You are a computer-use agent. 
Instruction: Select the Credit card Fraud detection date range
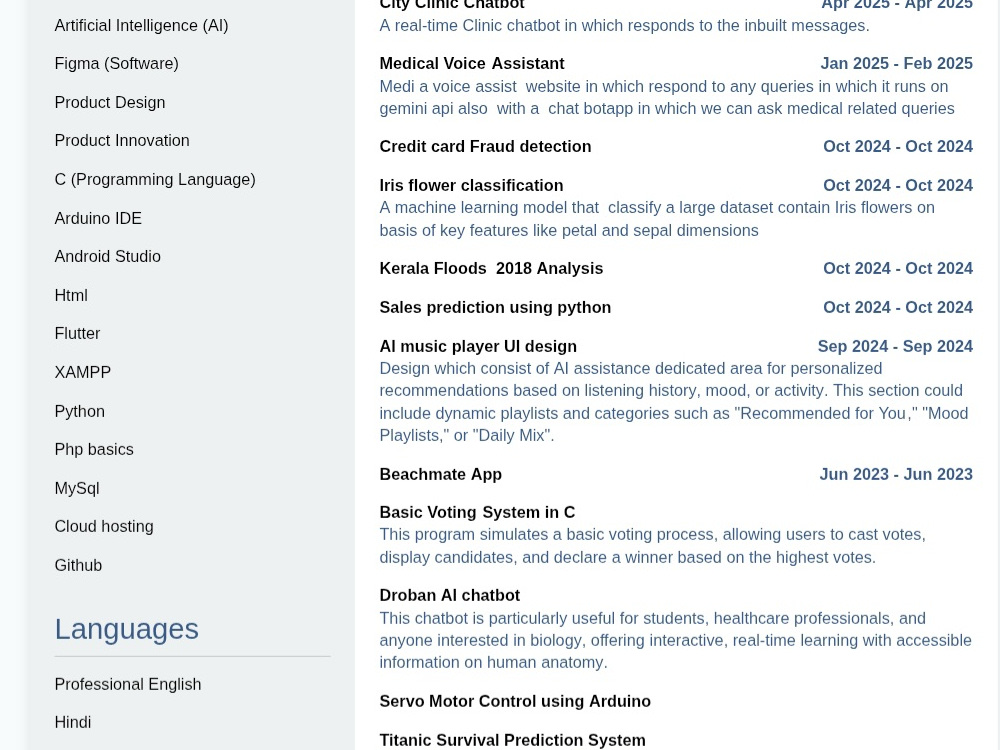pyautogui.click(x=898, y=147)
